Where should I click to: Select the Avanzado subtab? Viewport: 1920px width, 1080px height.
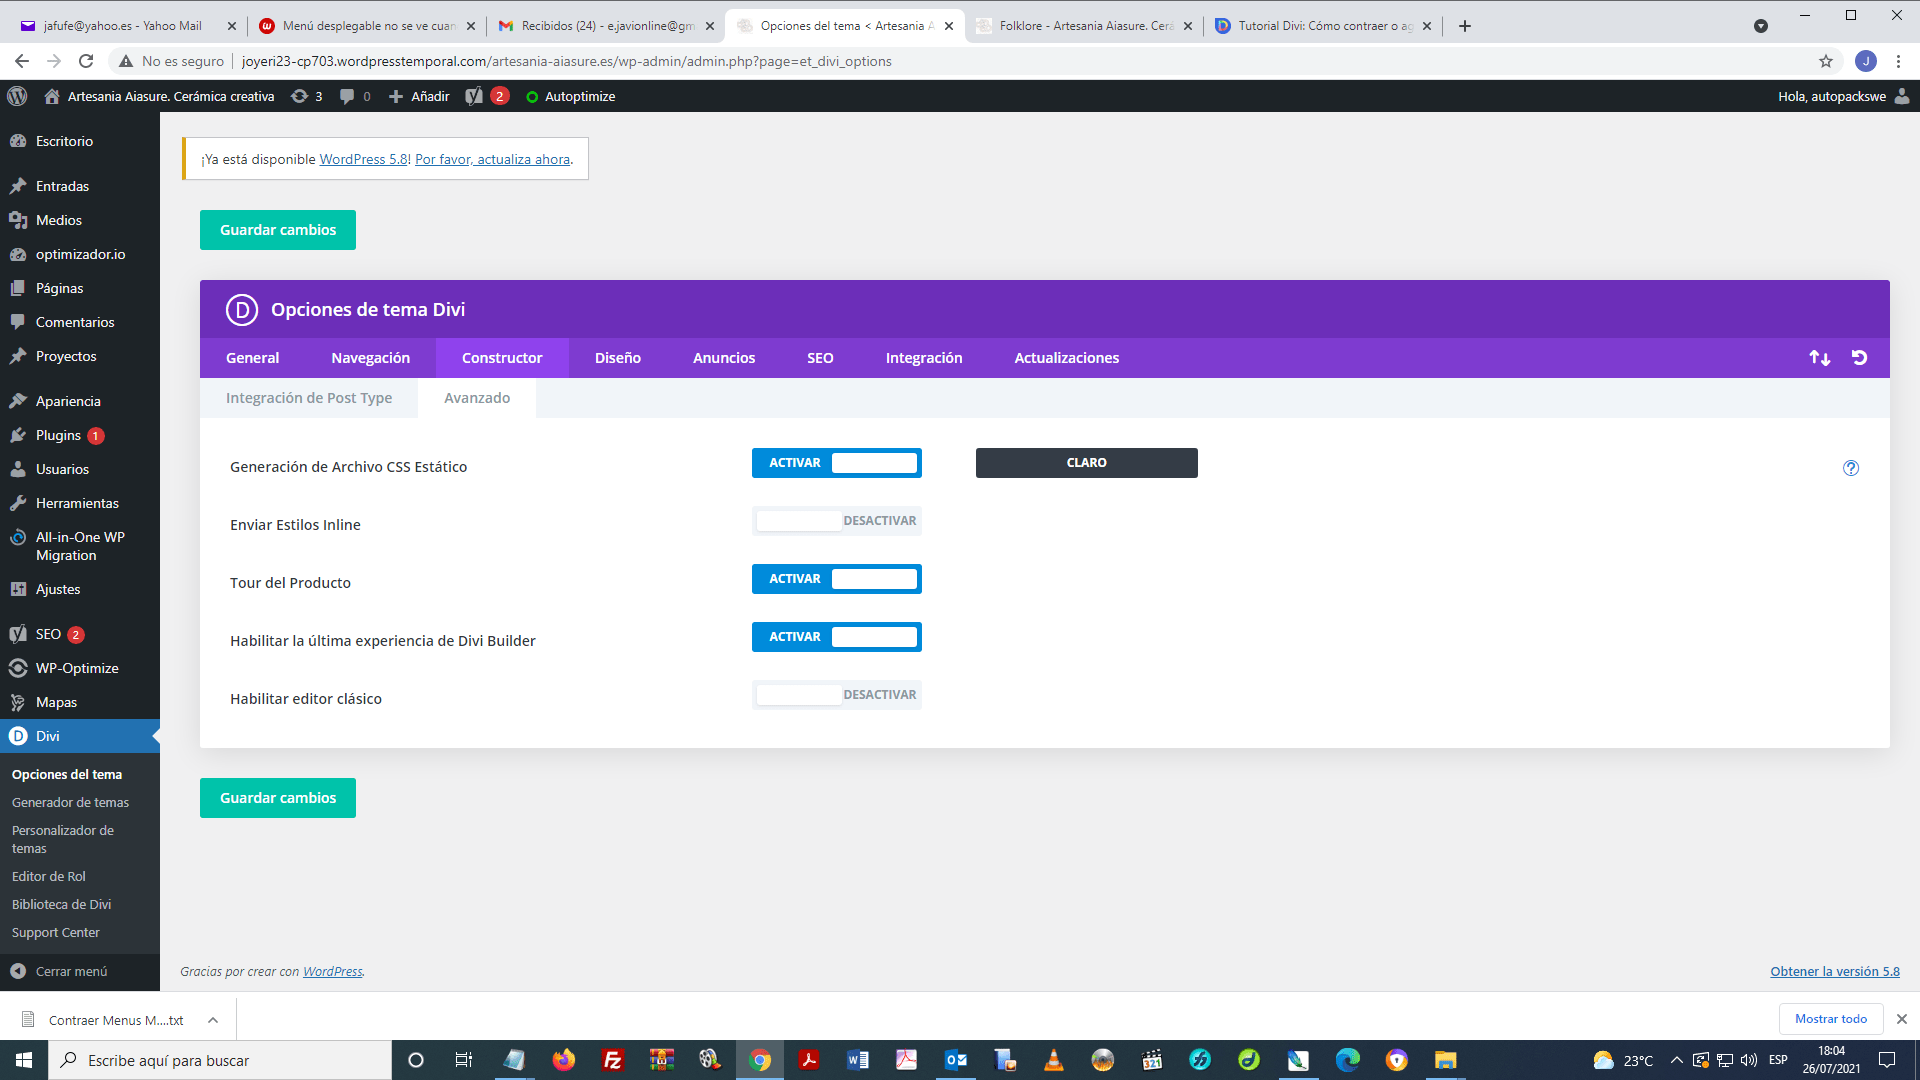477,398
